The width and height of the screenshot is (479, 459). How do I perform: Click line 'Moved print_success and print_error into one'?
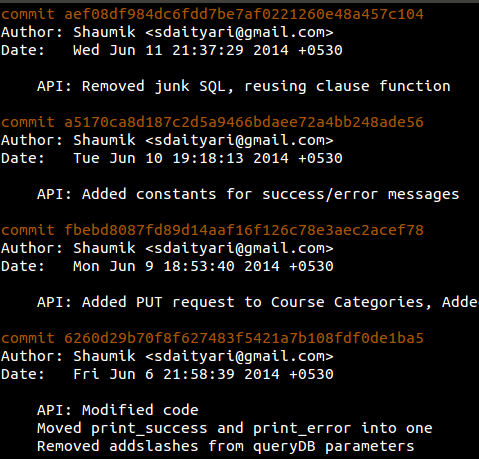(x=235, y=429)
